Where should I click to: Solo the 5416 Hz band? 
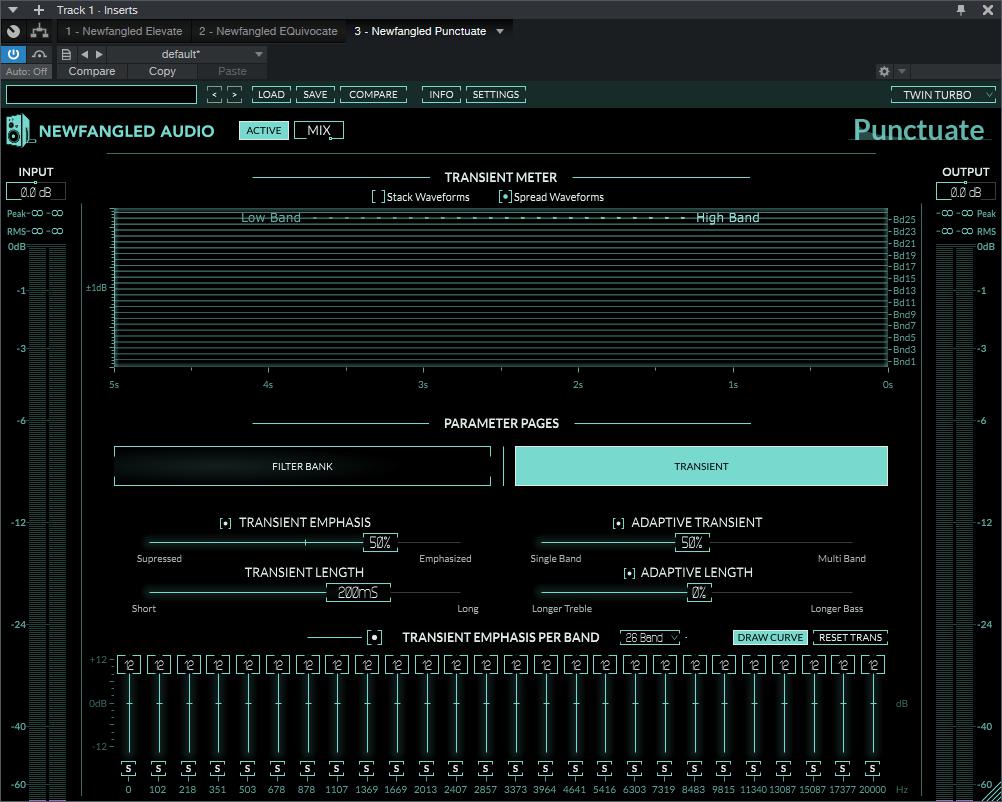click(x=605, y=768)
